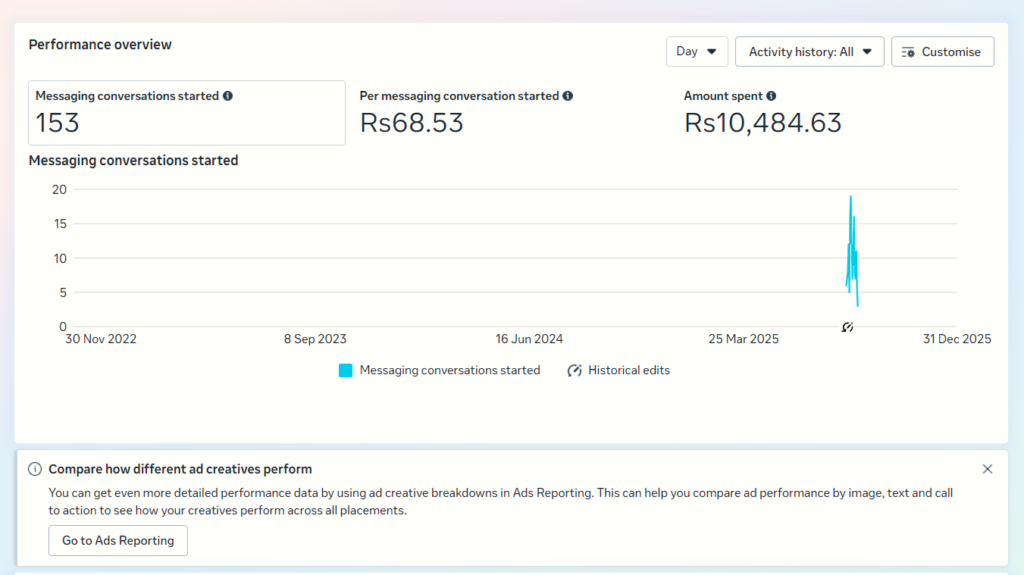Click the cyan legend swatch for conversations

(x=346, y=370)
